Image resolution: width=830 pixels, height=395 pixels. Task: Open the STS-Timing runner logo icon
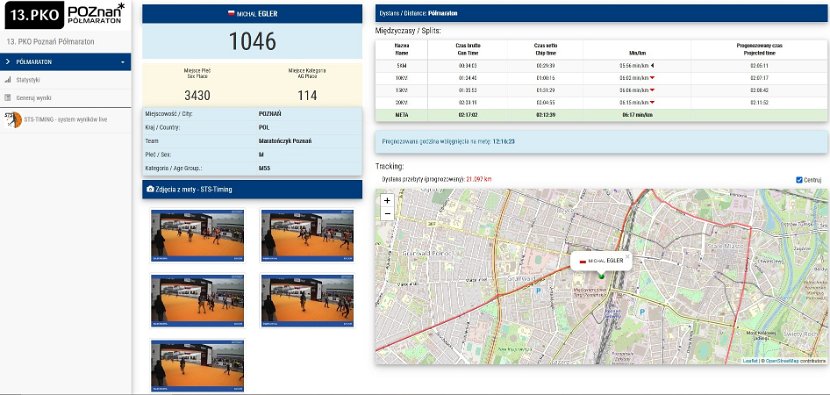pyautogui.click(x=13, y=120)
